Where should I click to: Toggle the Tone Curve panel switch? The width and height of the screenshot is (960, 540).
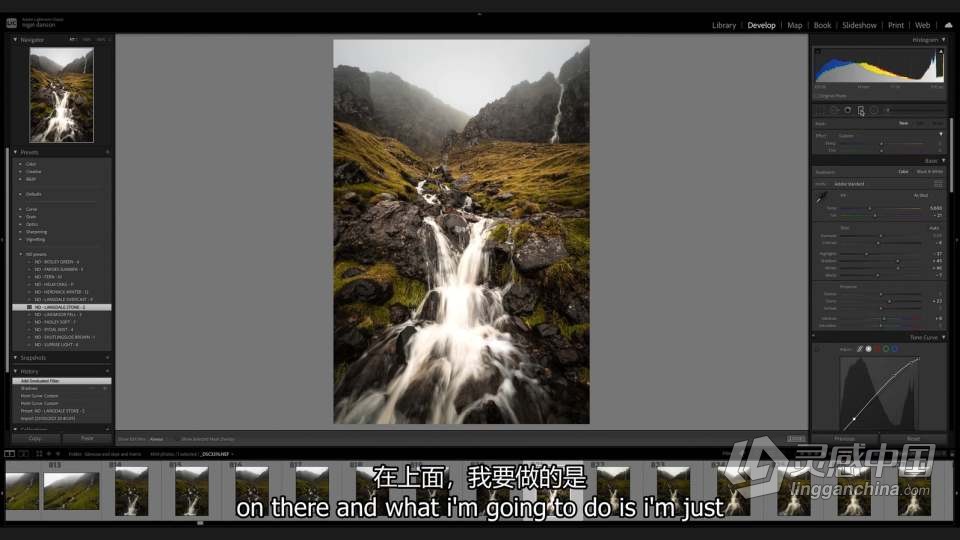point(816,349)
